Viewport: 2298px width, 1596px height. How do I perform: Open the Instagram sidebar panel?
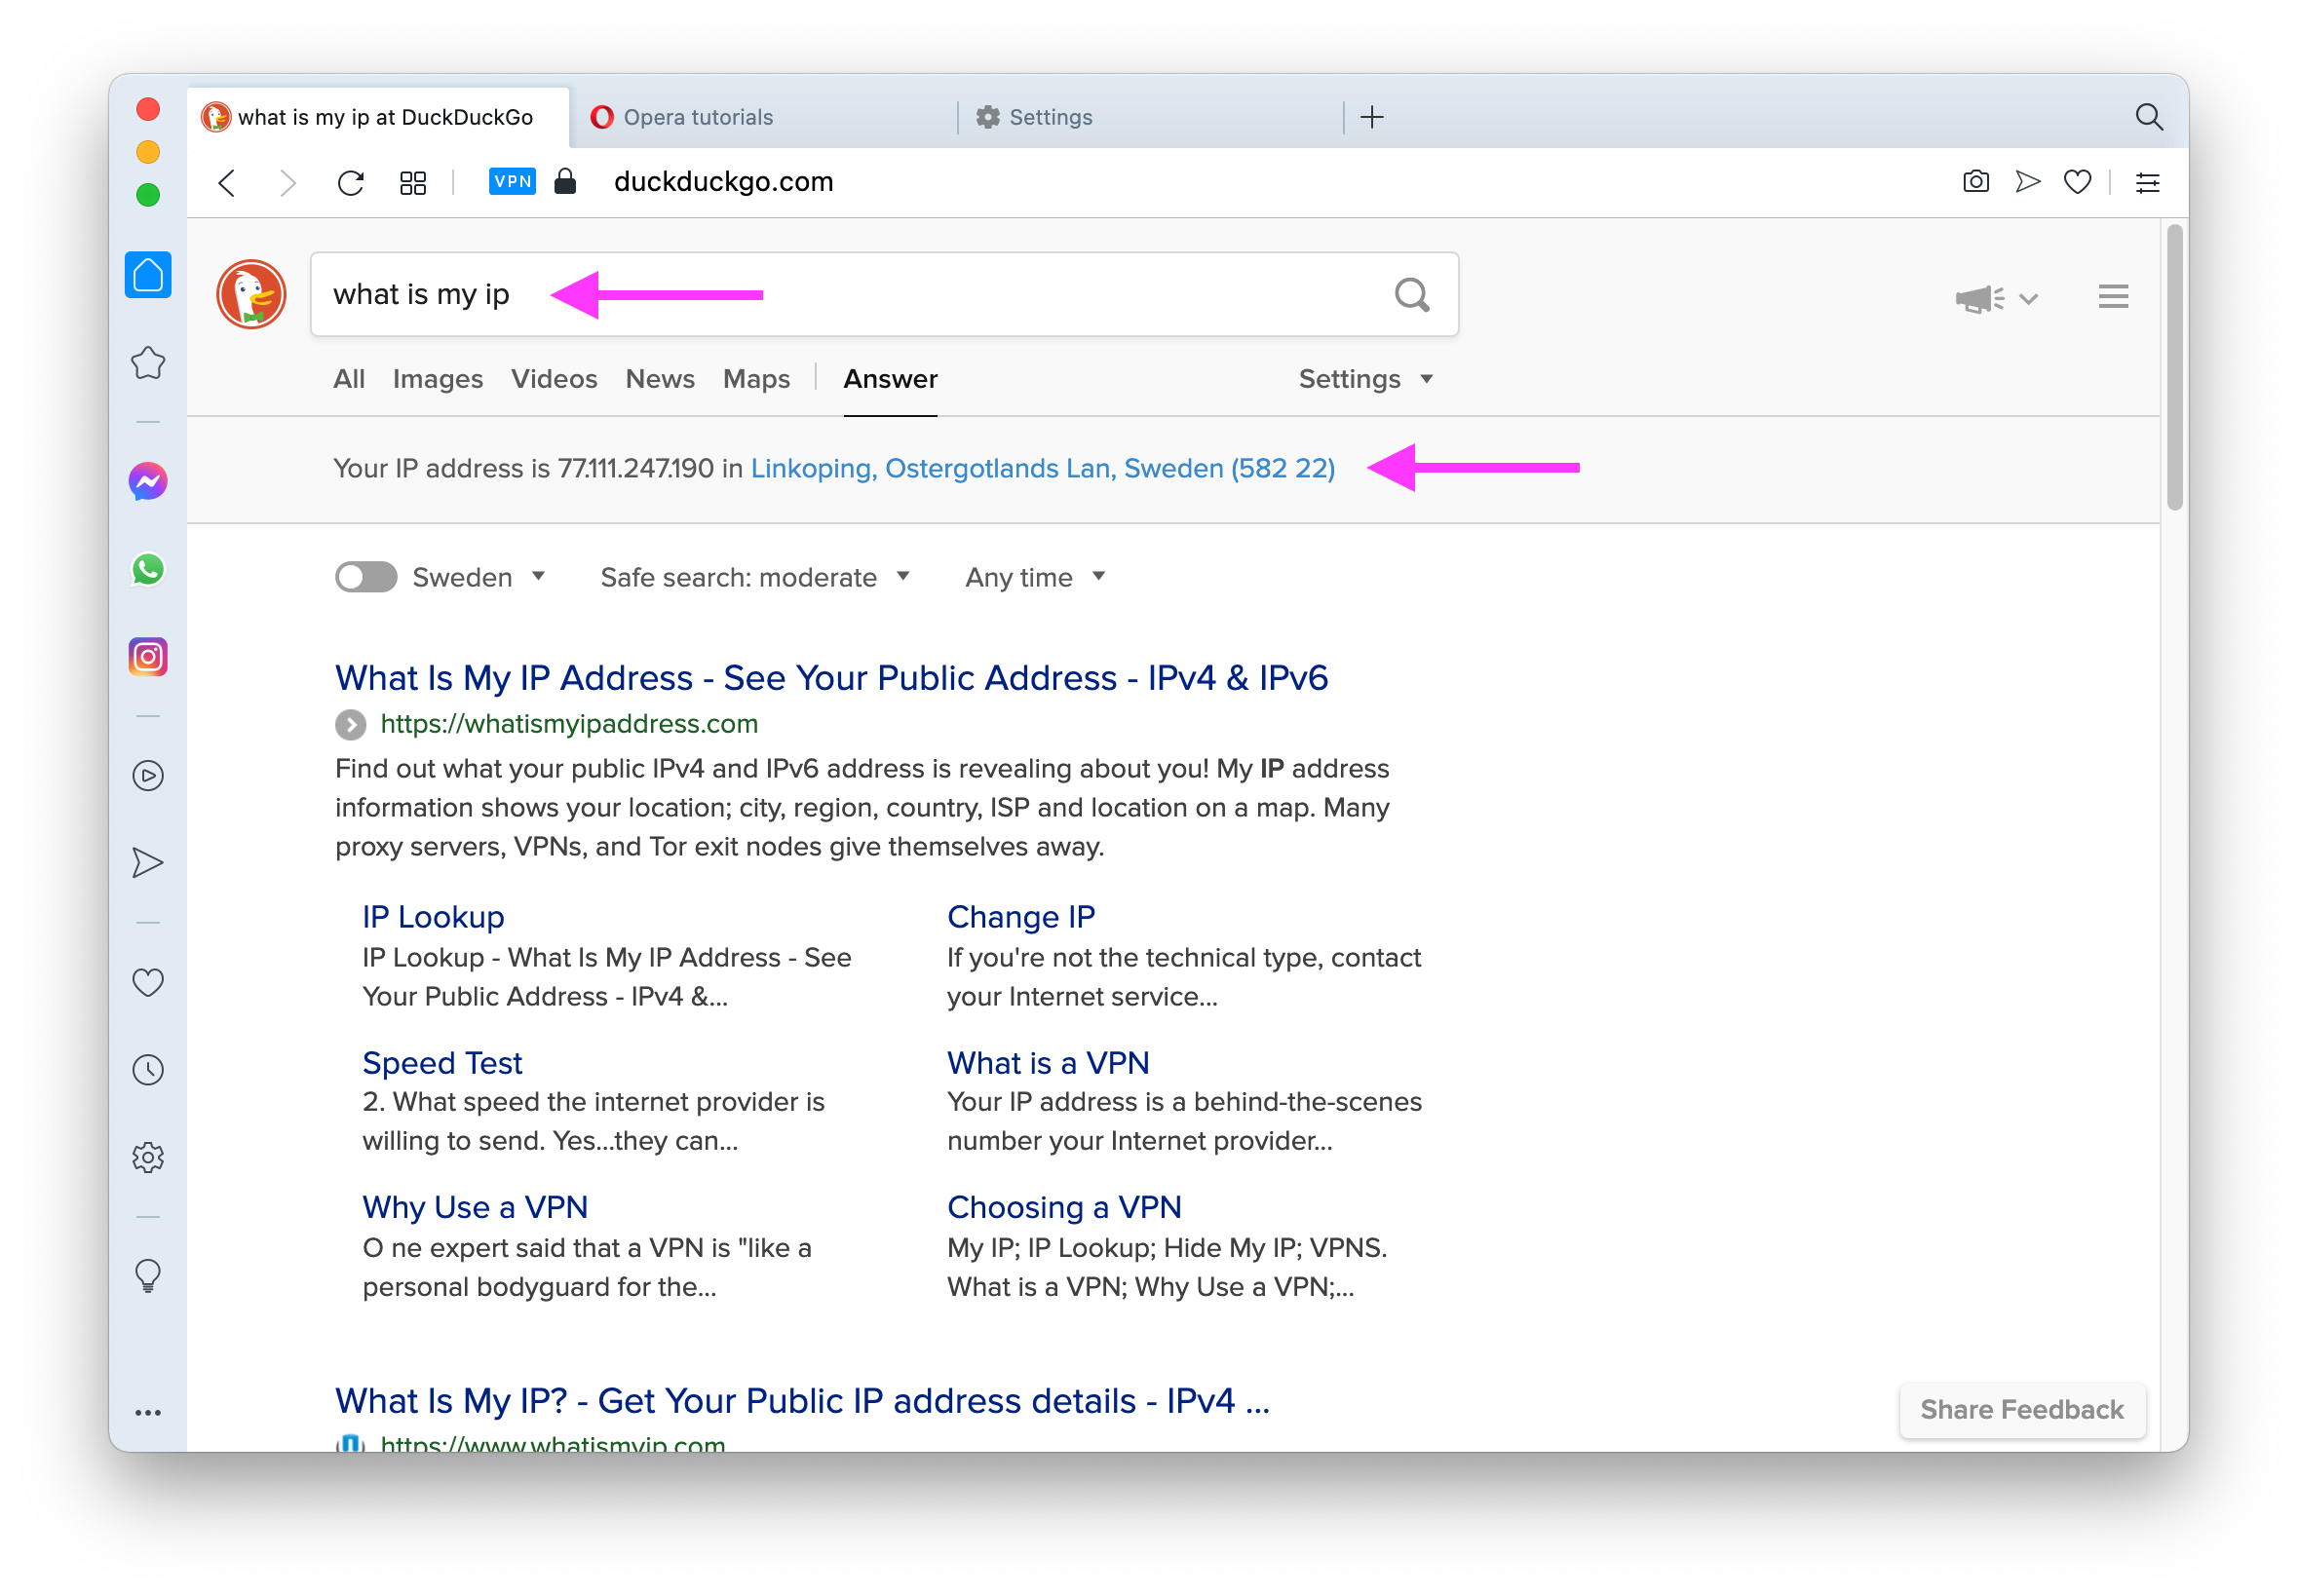[x=148, y=657]
